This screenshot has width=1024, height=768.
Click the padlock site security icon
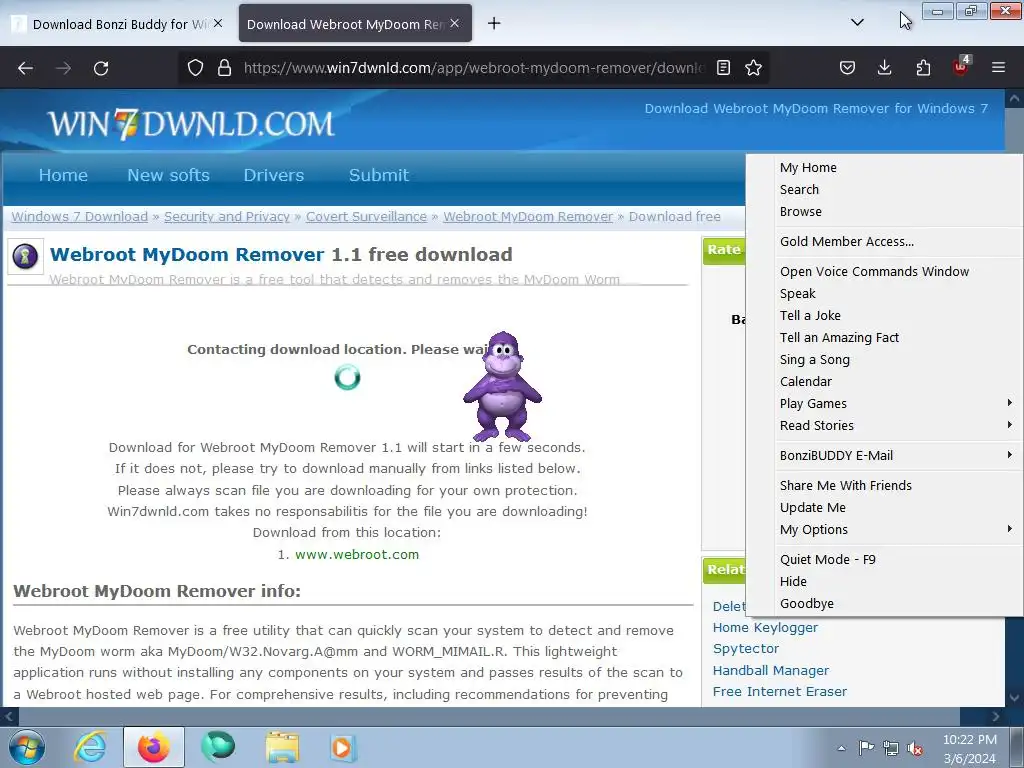tap(224, 68)
